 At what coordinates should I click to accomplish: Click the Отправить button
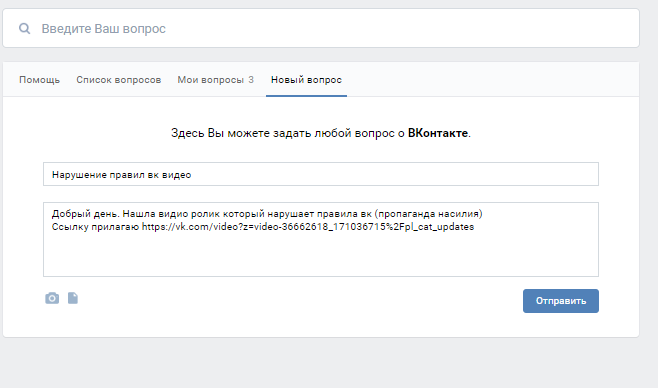point(561,301)
